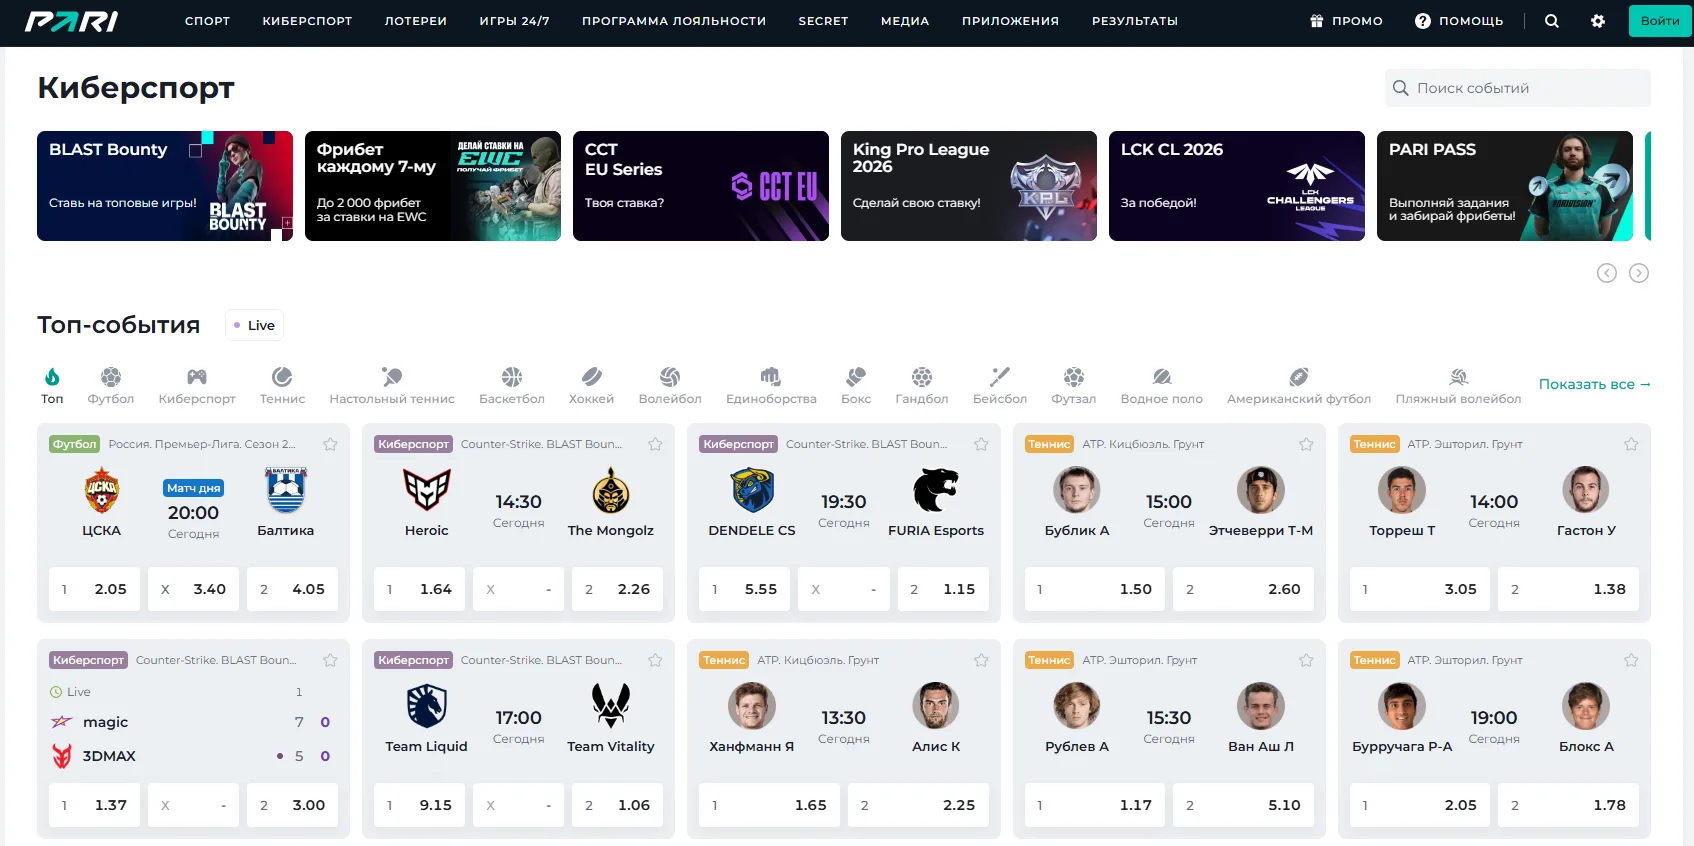Open the Киберспорт menu item

pyautogui.click(x=308, y=21)
